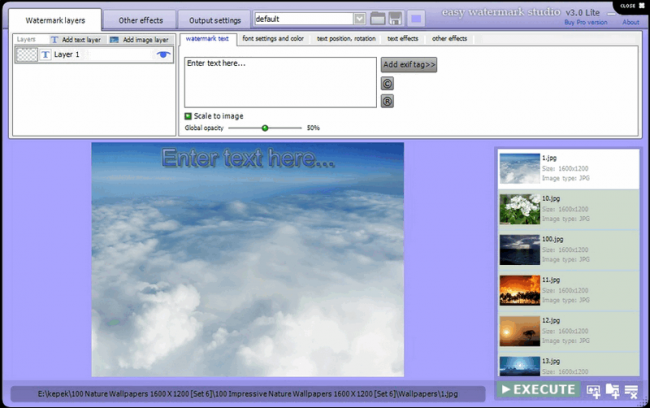Insert the registered ® symbol

(x=387, y=101)
